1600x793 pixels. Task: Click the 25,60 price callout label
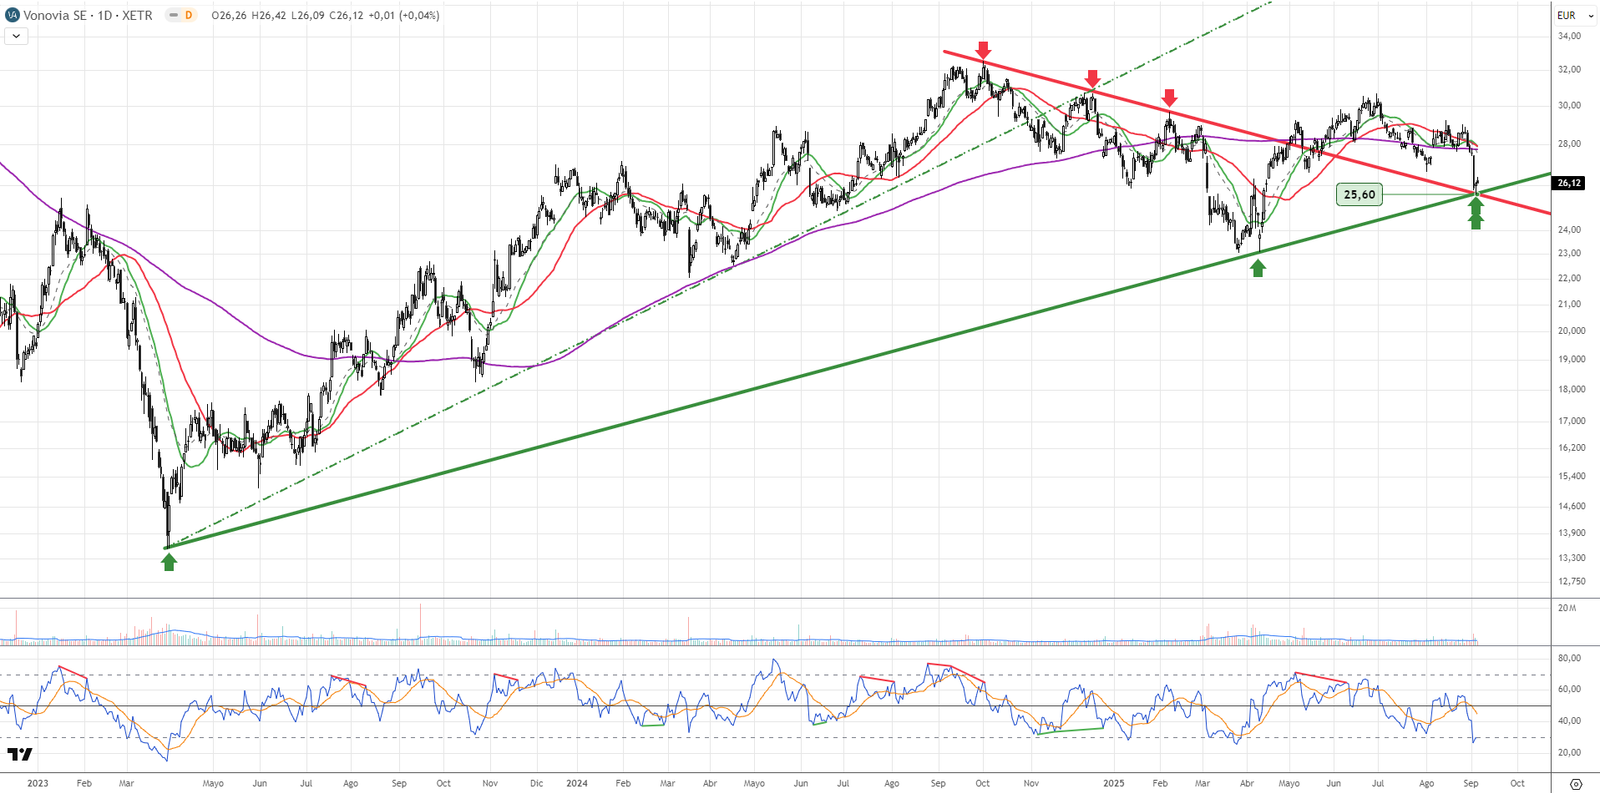[1359, 194]
